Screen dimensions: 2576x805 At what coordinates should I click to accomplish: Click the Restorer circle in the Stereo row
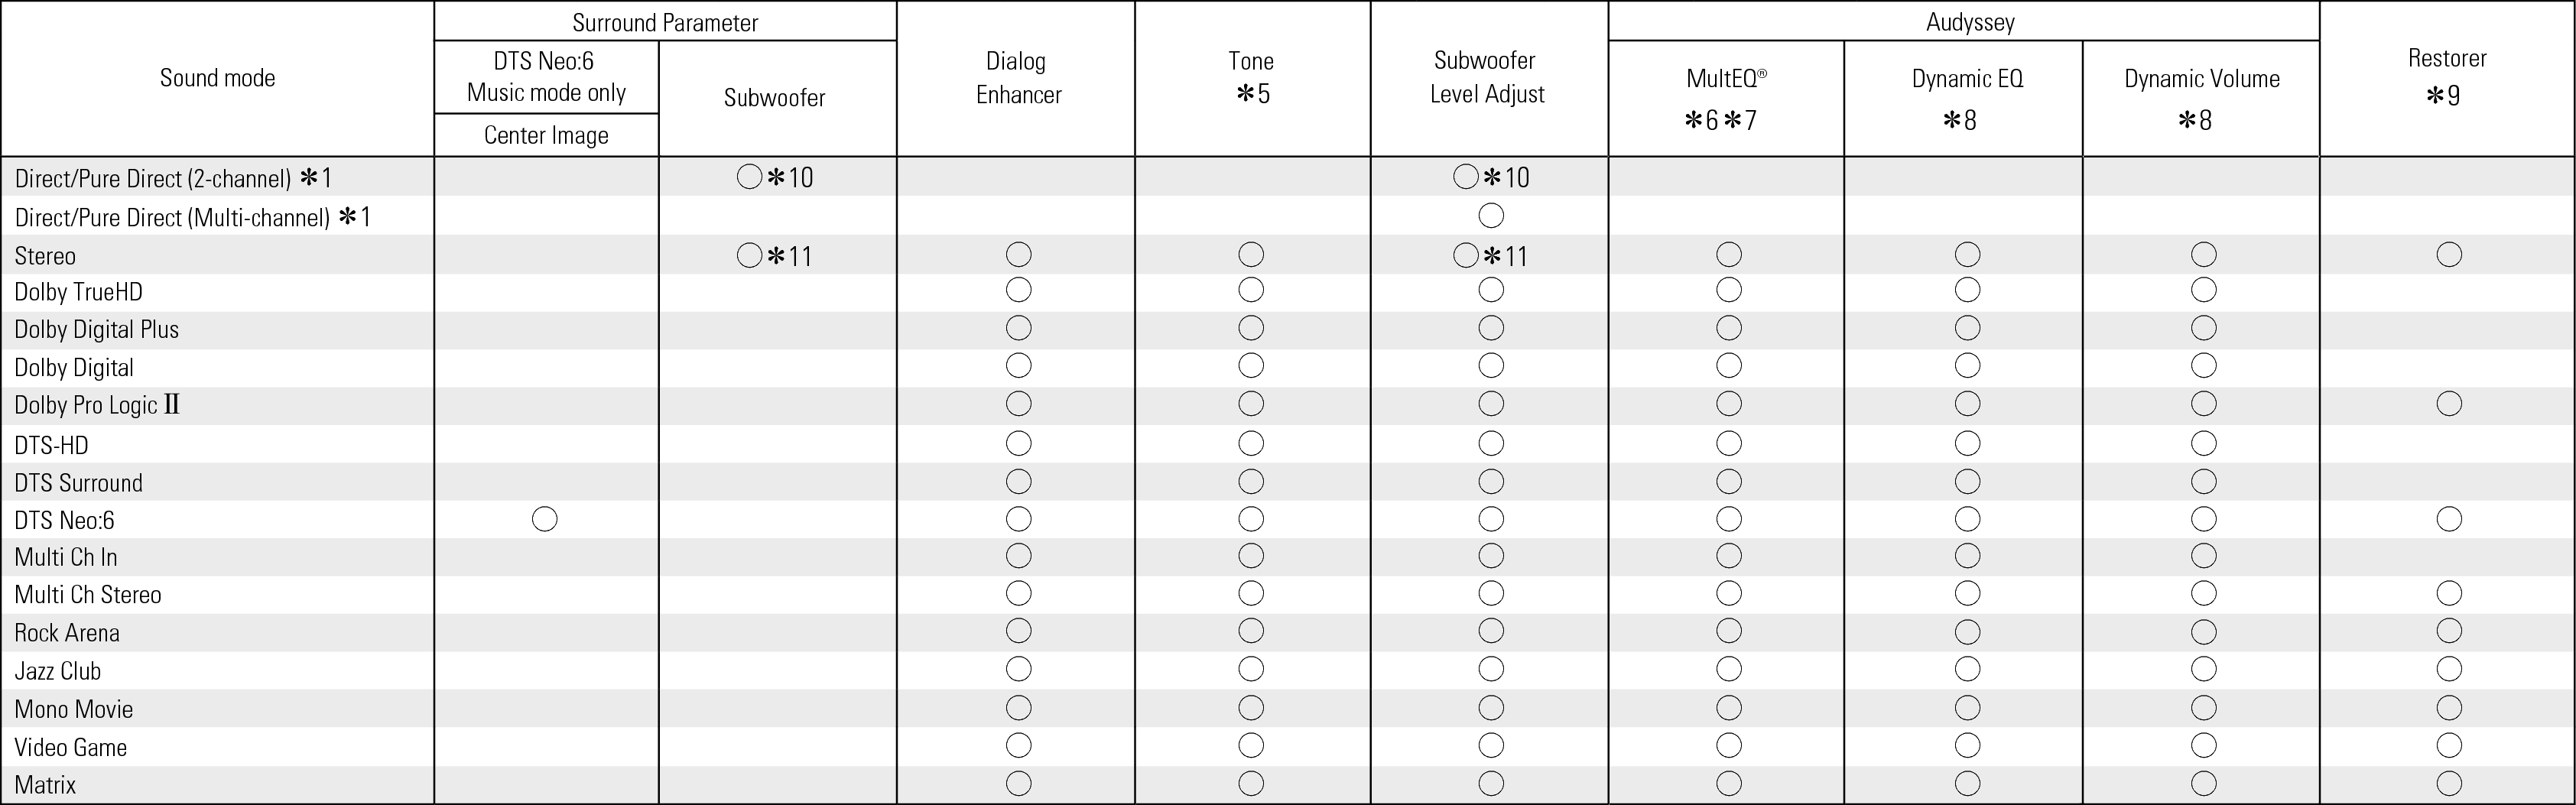click(2449, 255)
